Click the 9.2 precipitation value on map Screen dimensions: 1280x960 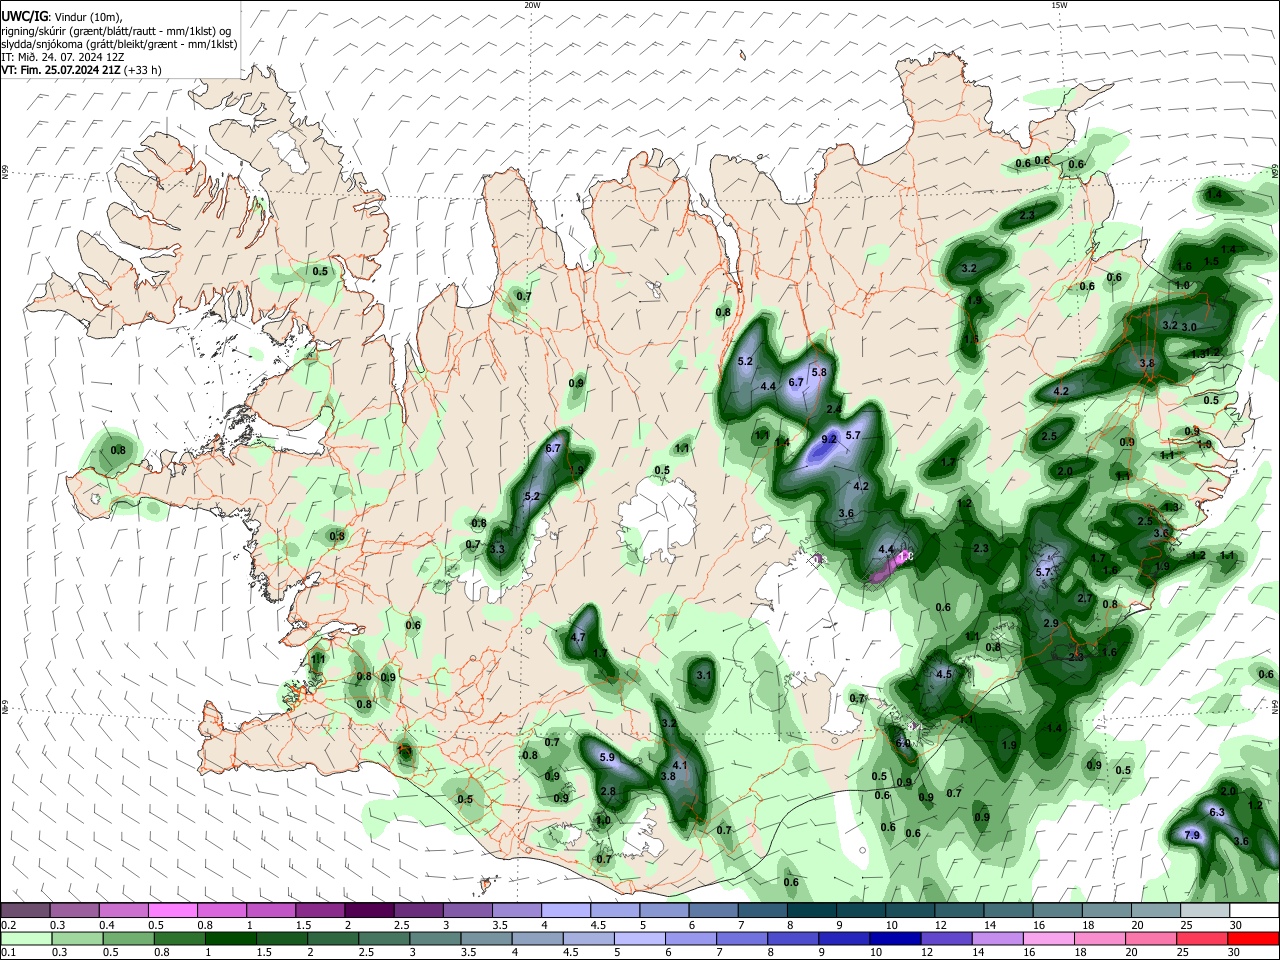coord(829,439)
